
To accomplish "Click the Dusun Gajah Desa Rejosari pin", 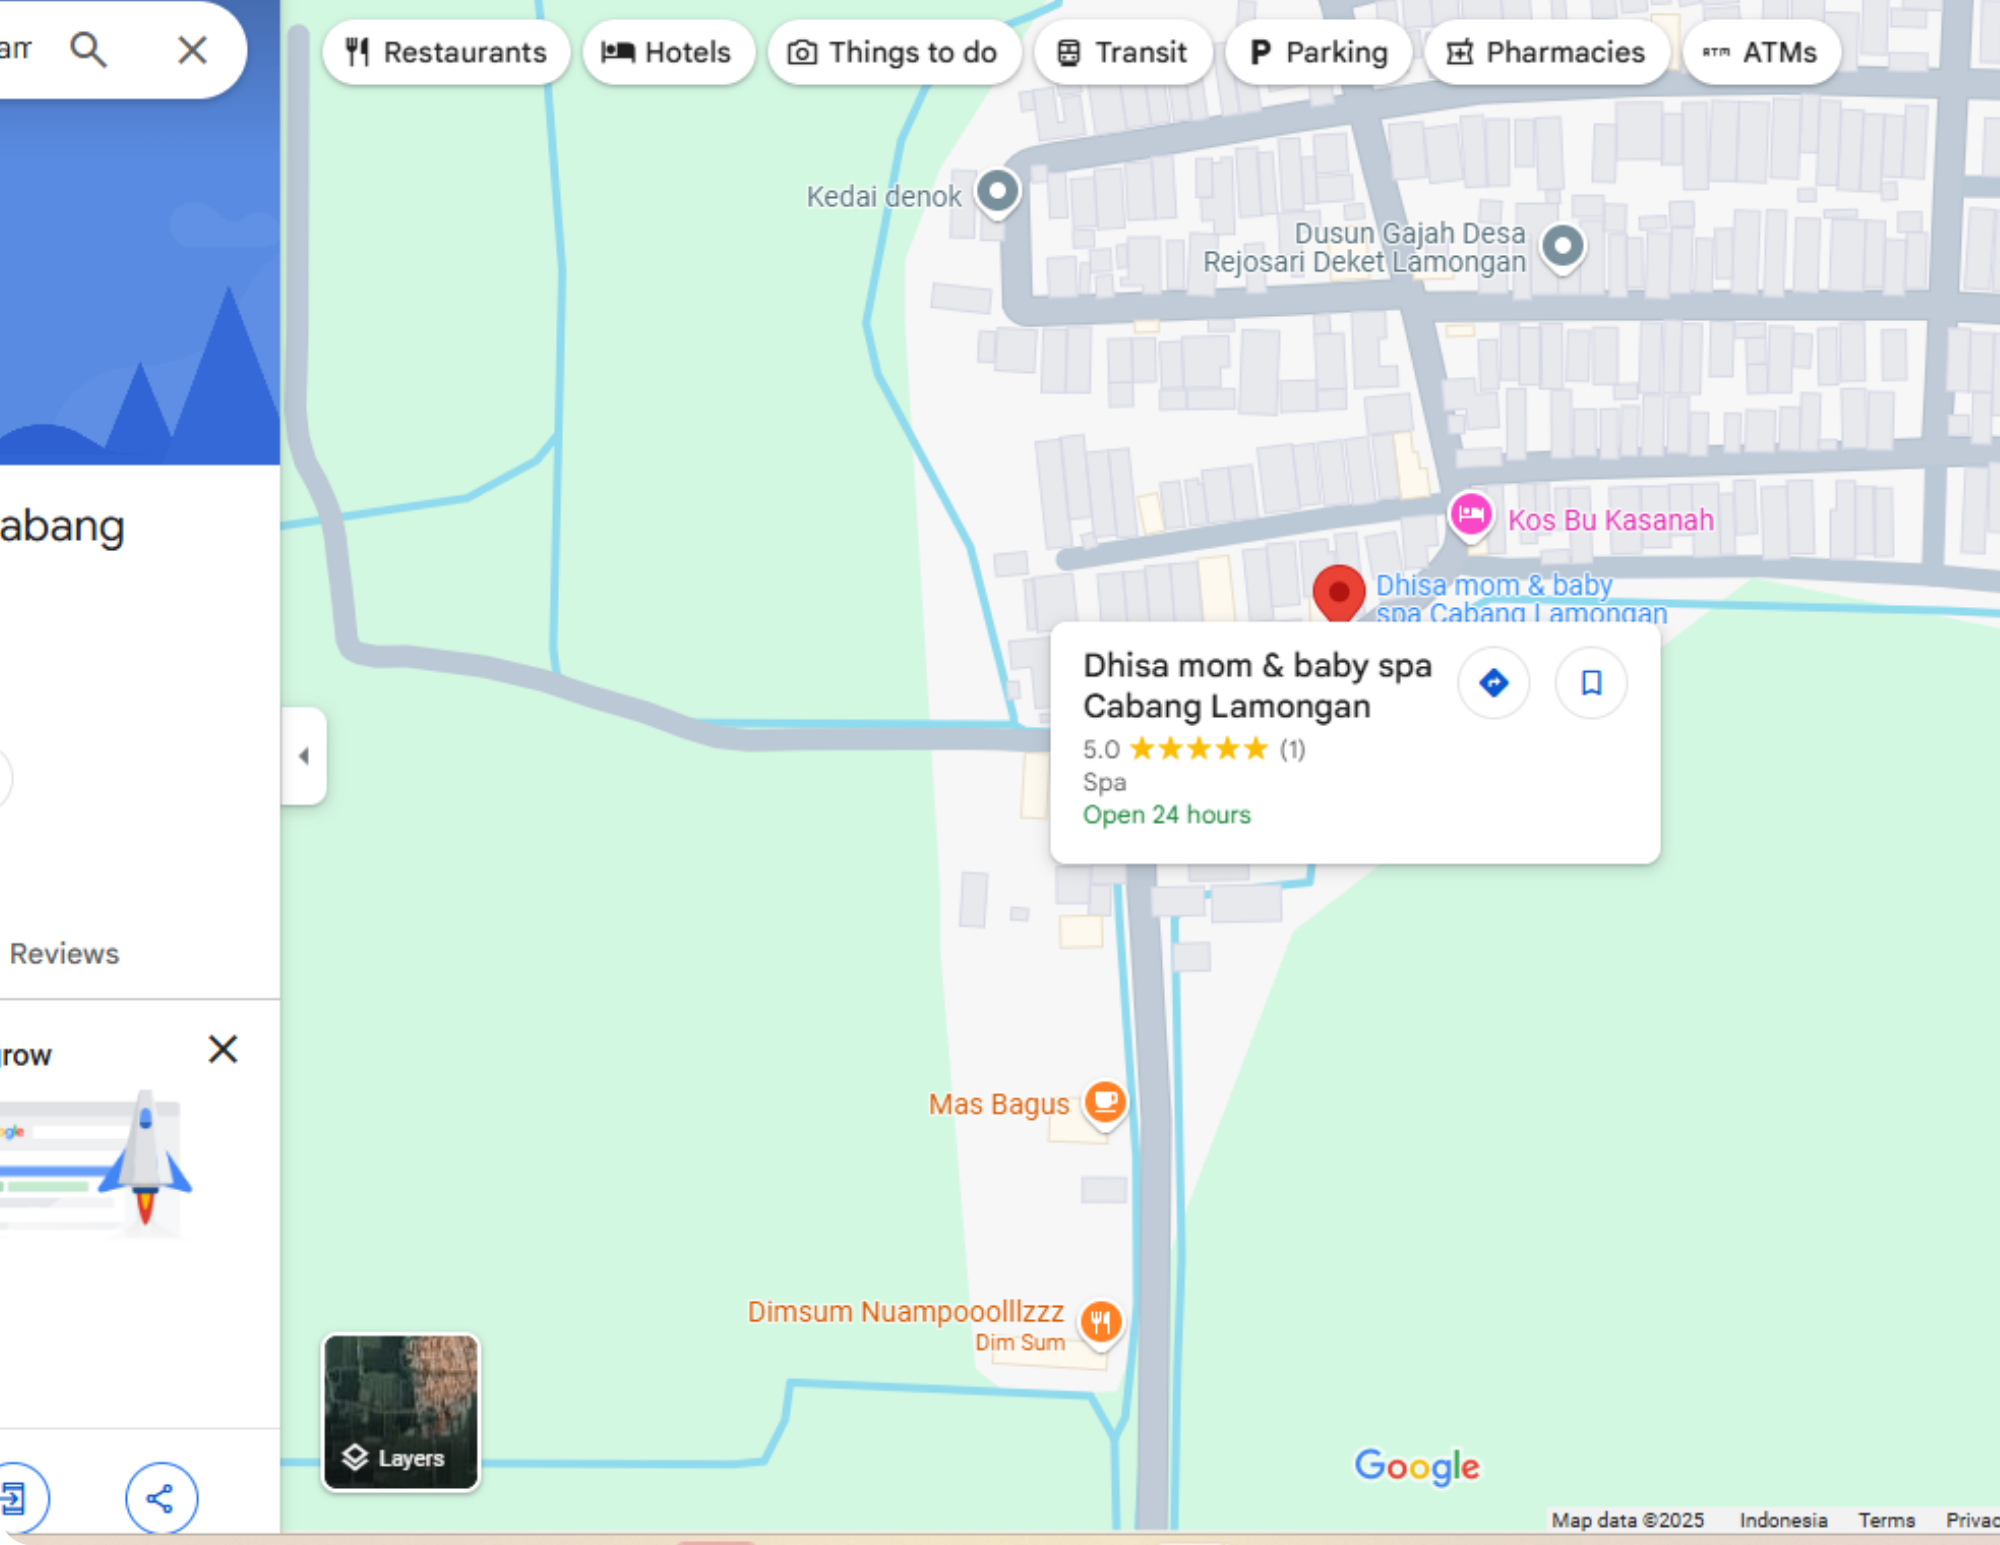I will click(x=1563, y=246).
